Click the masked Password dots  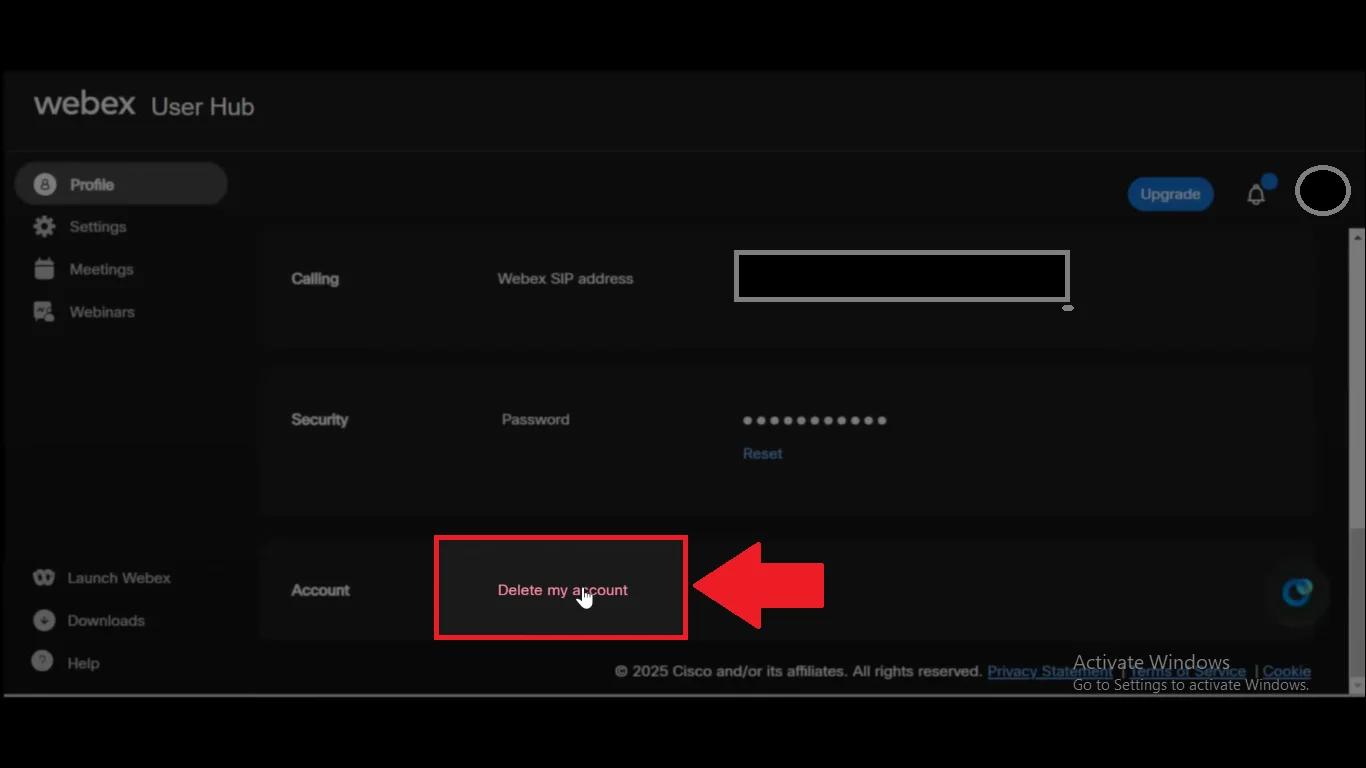pos(814,420)
